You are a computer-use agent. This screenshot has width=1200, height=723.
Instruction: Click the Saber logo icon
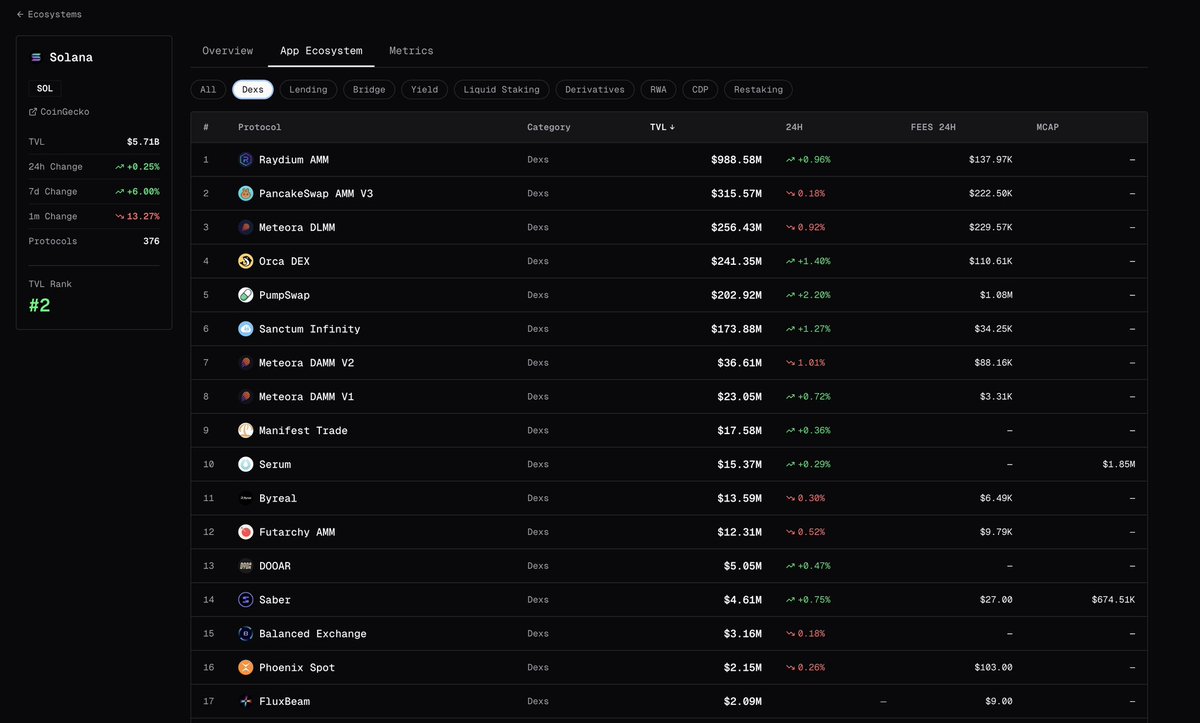click(246, 600)
